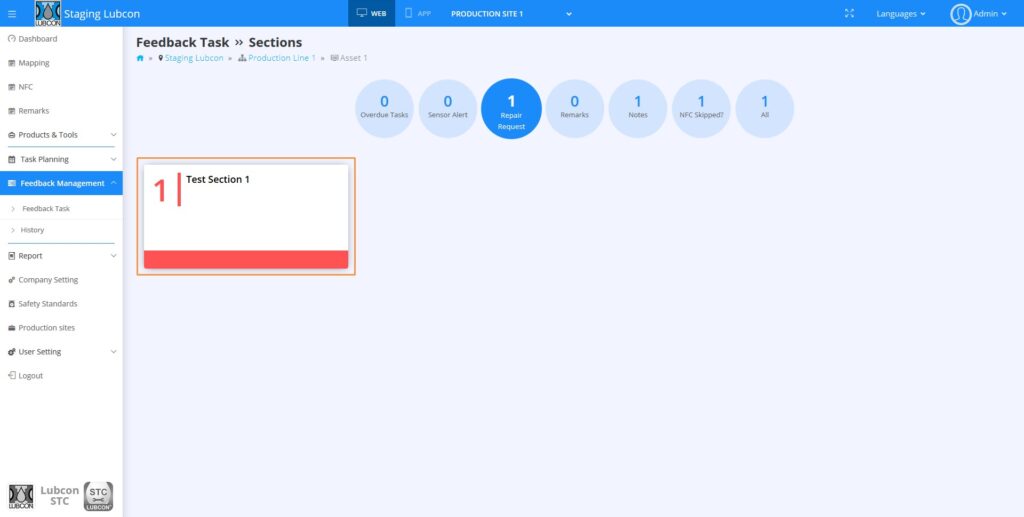Open Dashboard from the sidebar
This screenshot has width=1024, height=517.
point(37,39)
